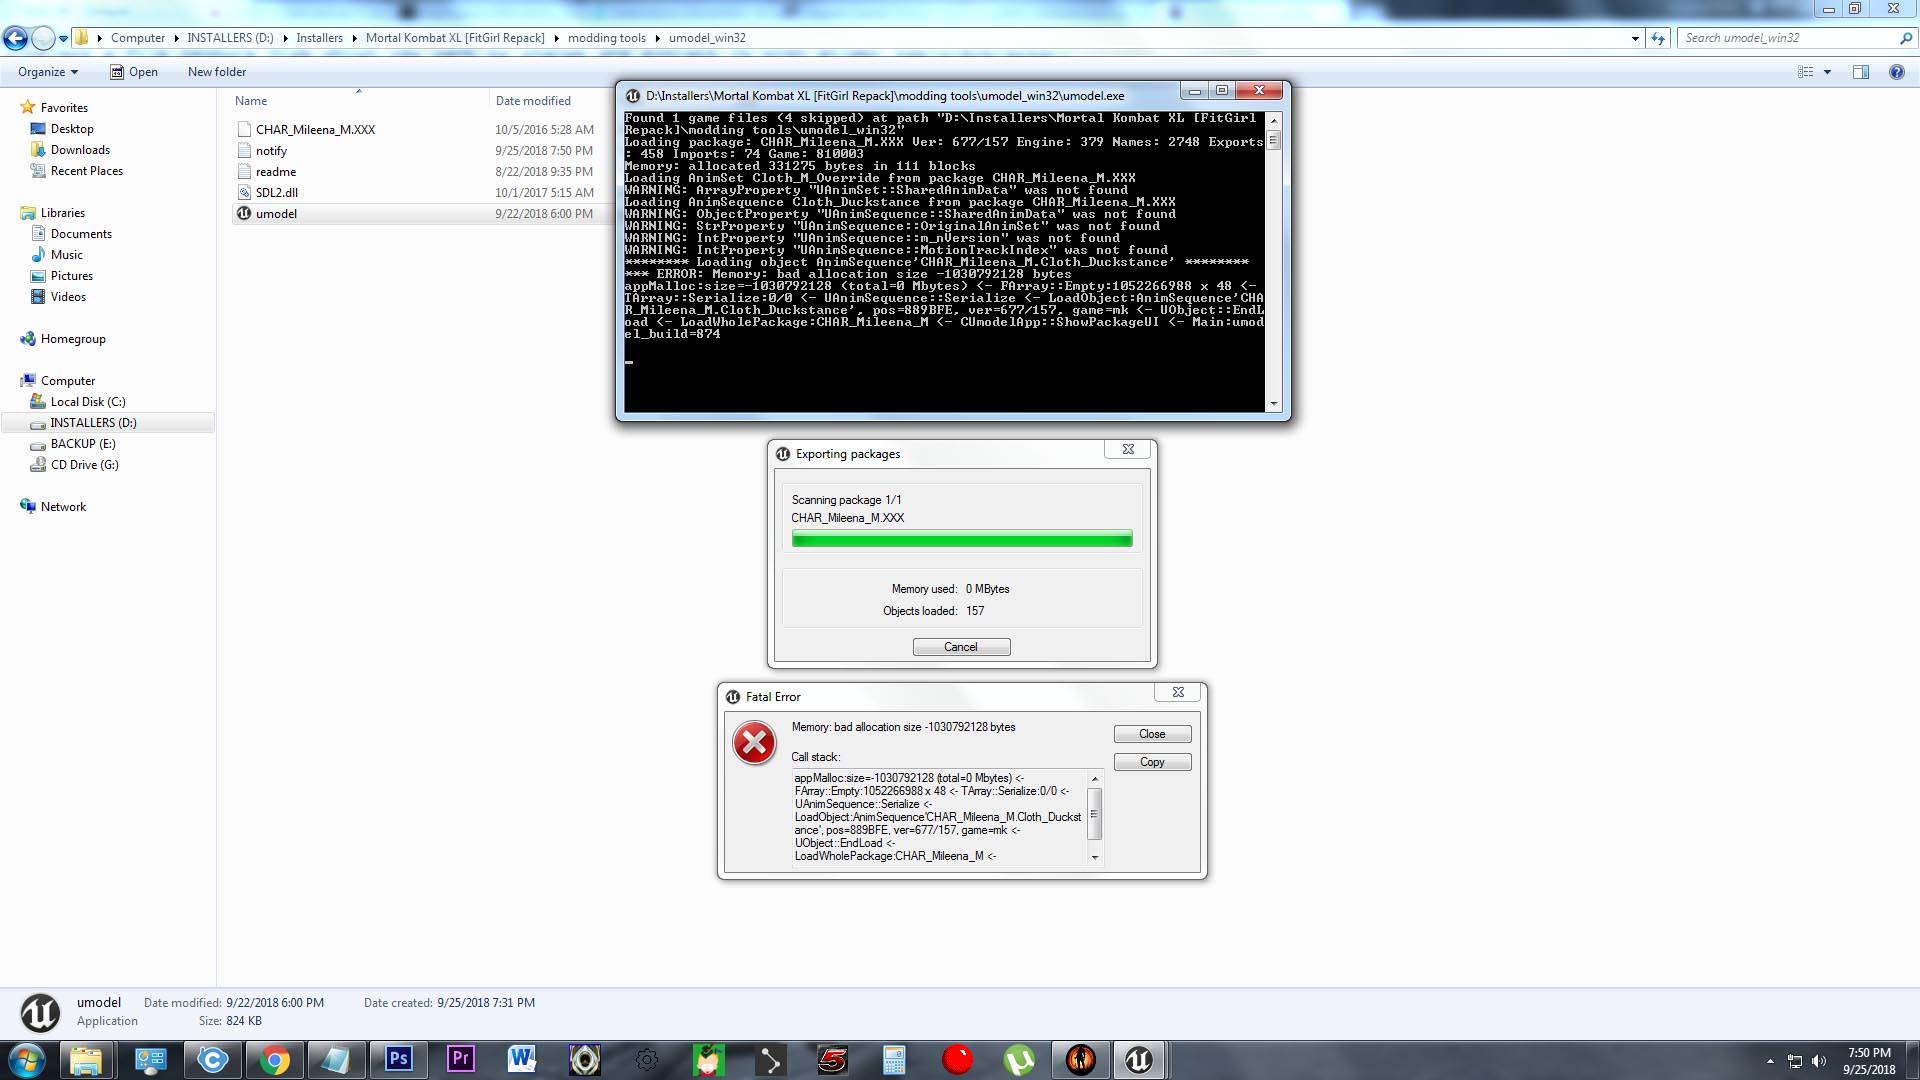1920x1080 pixels.
Task: Open Photoshop from the taskbar
Action: tap(398, 1059)
